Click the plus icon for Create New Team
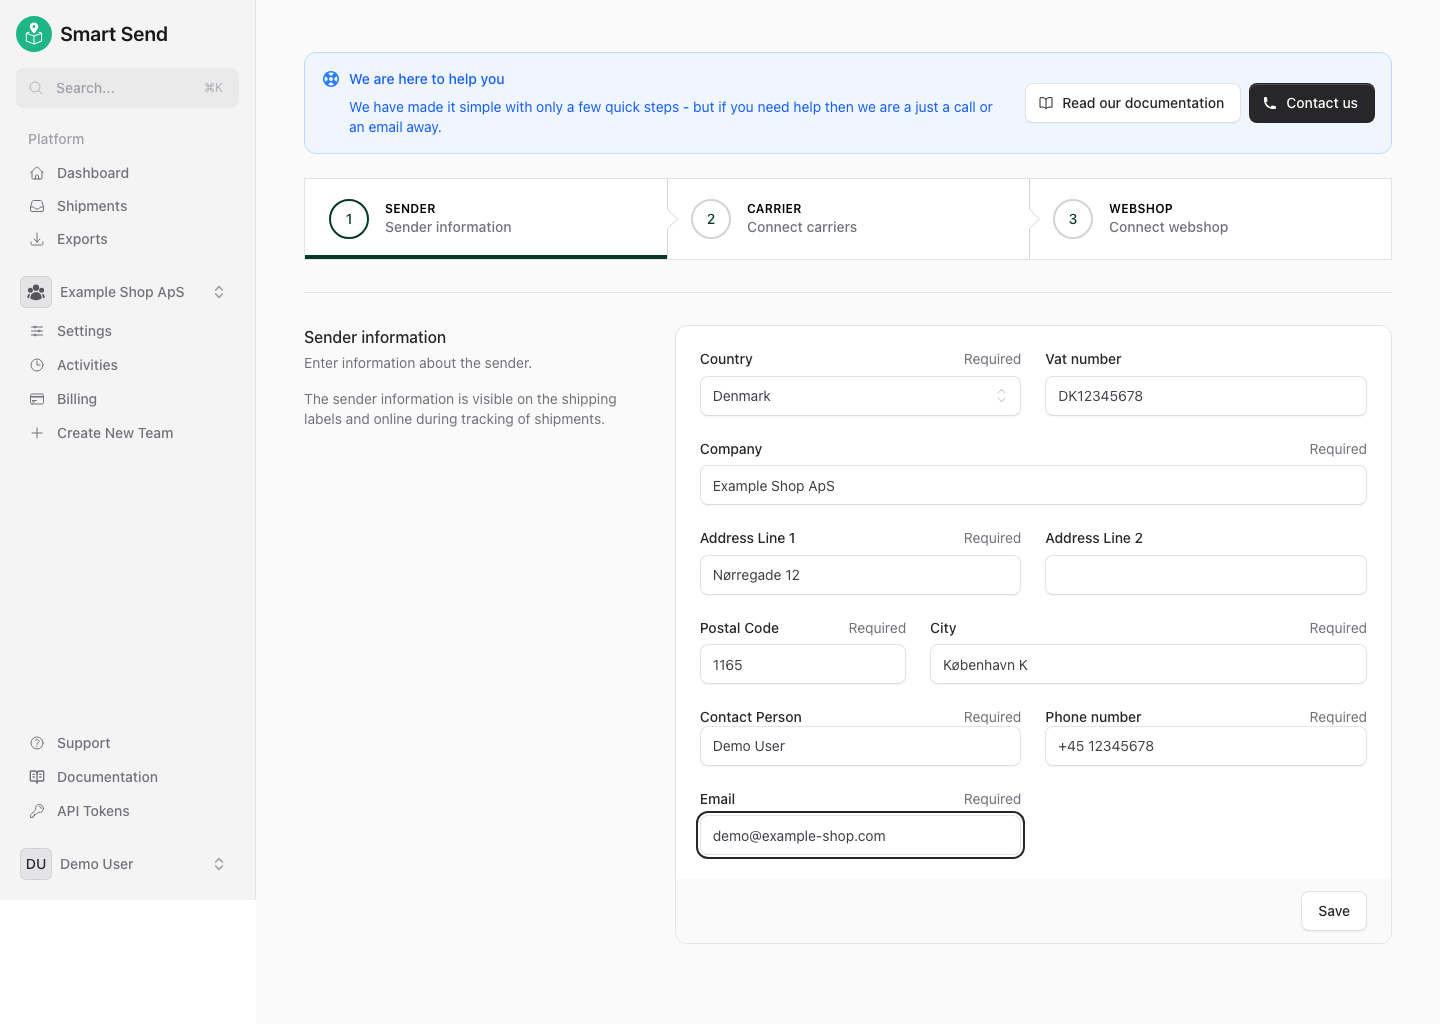Image resolution: width=1440 pixels, height=1024 pixels. tap(37, 433)
